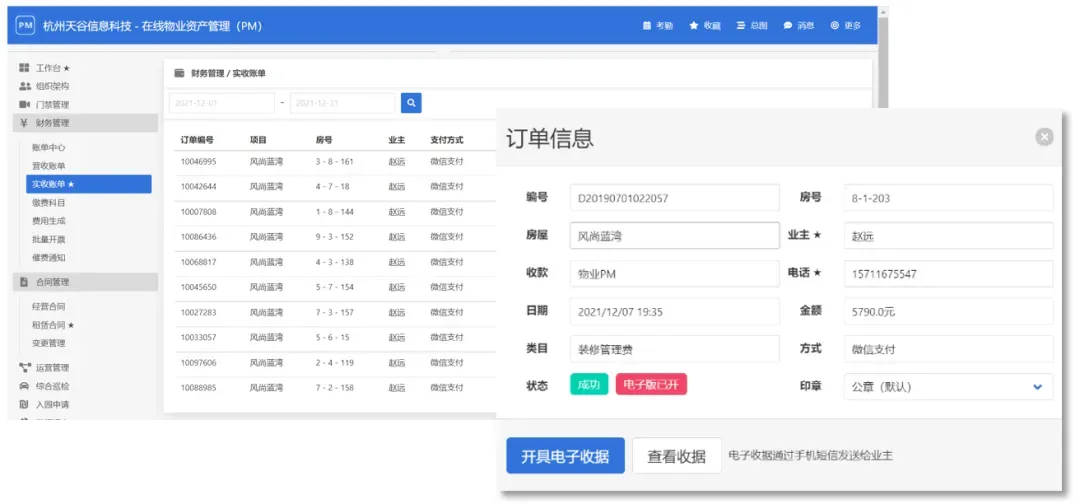Screen dimensions: 1080x504
Task: Open 账单中心 in the sidebar
Action: pos(48,147)
